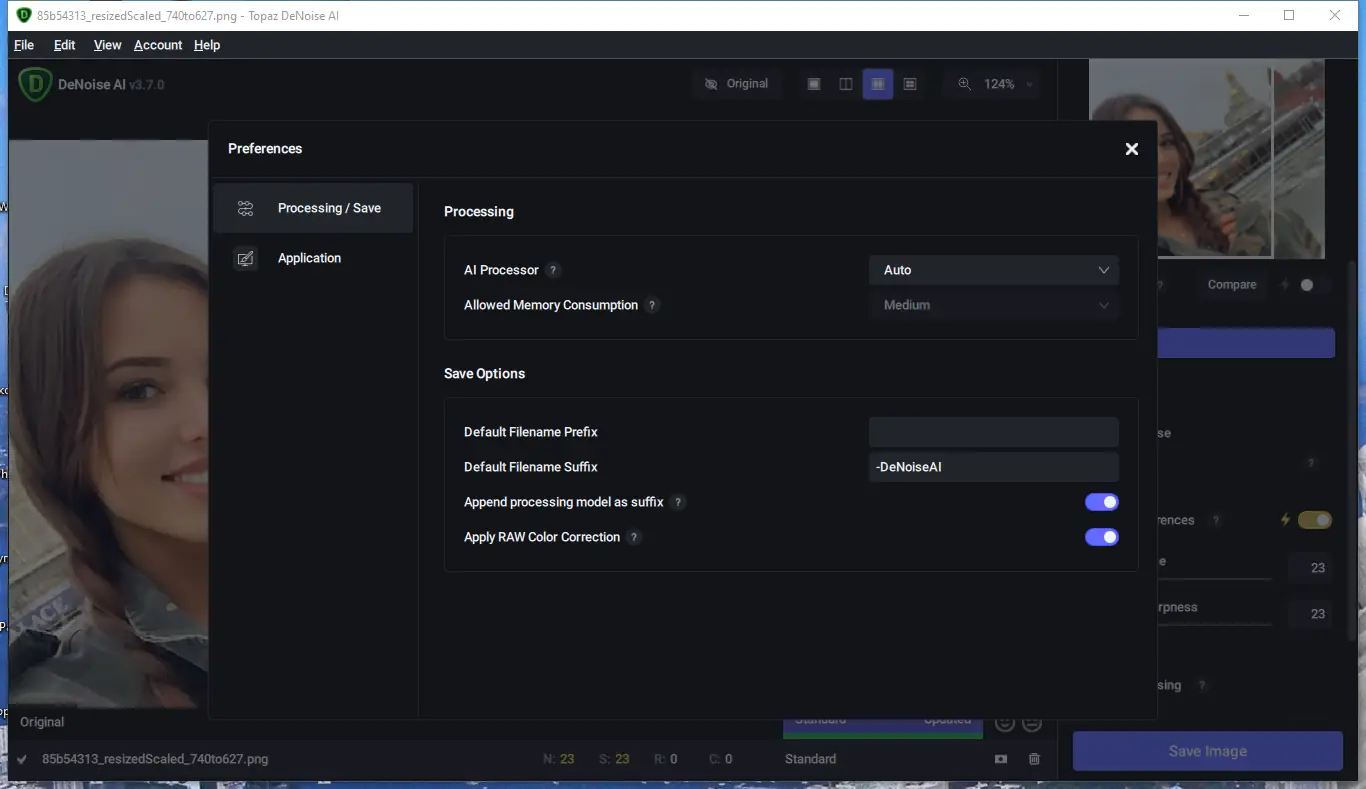Viewport: 1366px width, 789px height.
Task: Expand the Allowed Memory Consumption Medium dropdown
Action: 994,305
